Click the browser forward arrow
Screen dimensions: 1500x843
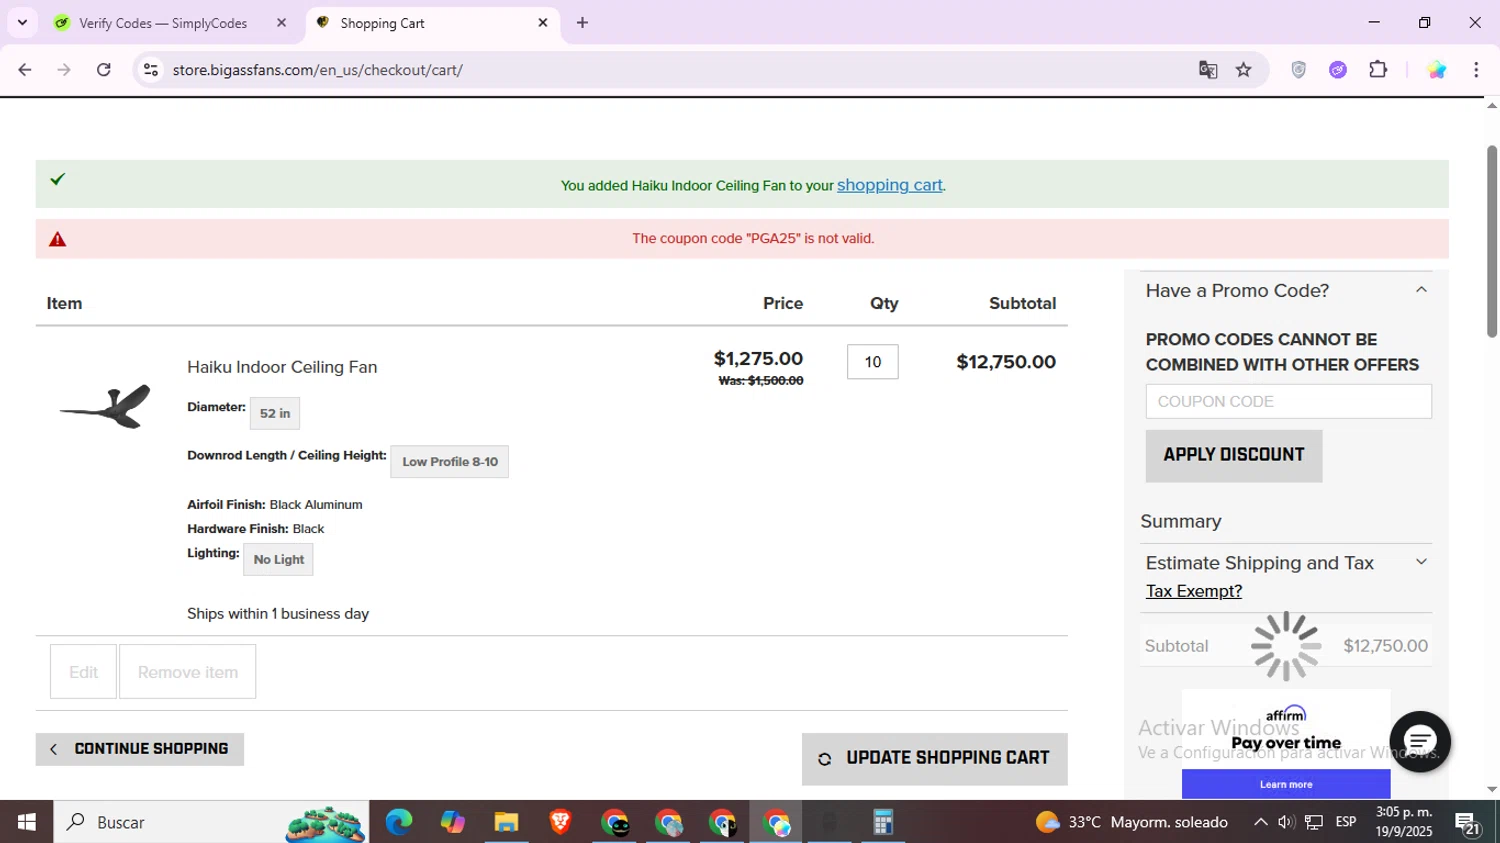[x=64, y=70]
